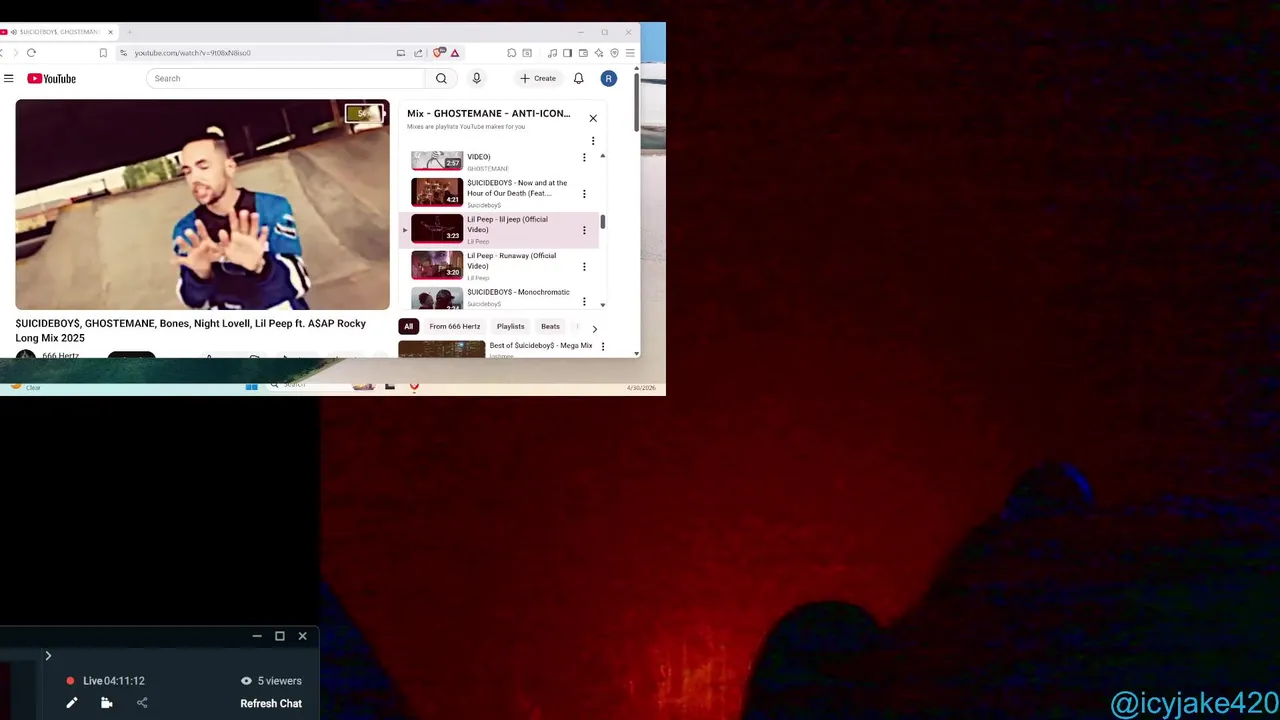Screen dimensions: 1280x720
Task: Share the page using address bar share icon
Action: (x=418, y=53)
